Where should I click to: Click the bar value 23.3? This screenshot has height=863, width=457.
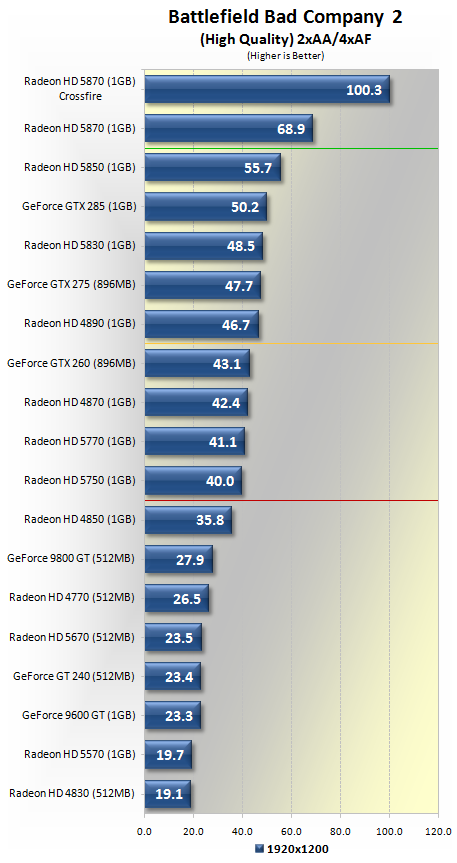tap(178, 716)
